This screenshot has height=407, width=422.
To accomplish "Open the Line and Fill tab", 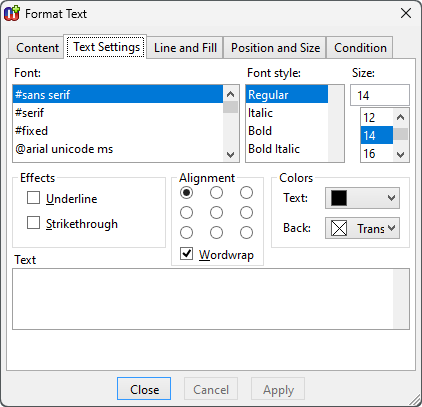I will tap(185, 48).
